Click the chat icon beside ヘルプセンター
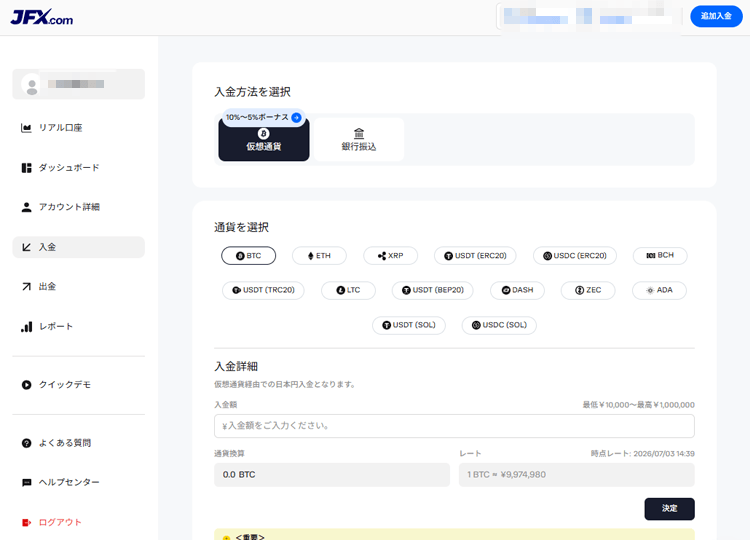The image size is (750, 540). point(26,483)
